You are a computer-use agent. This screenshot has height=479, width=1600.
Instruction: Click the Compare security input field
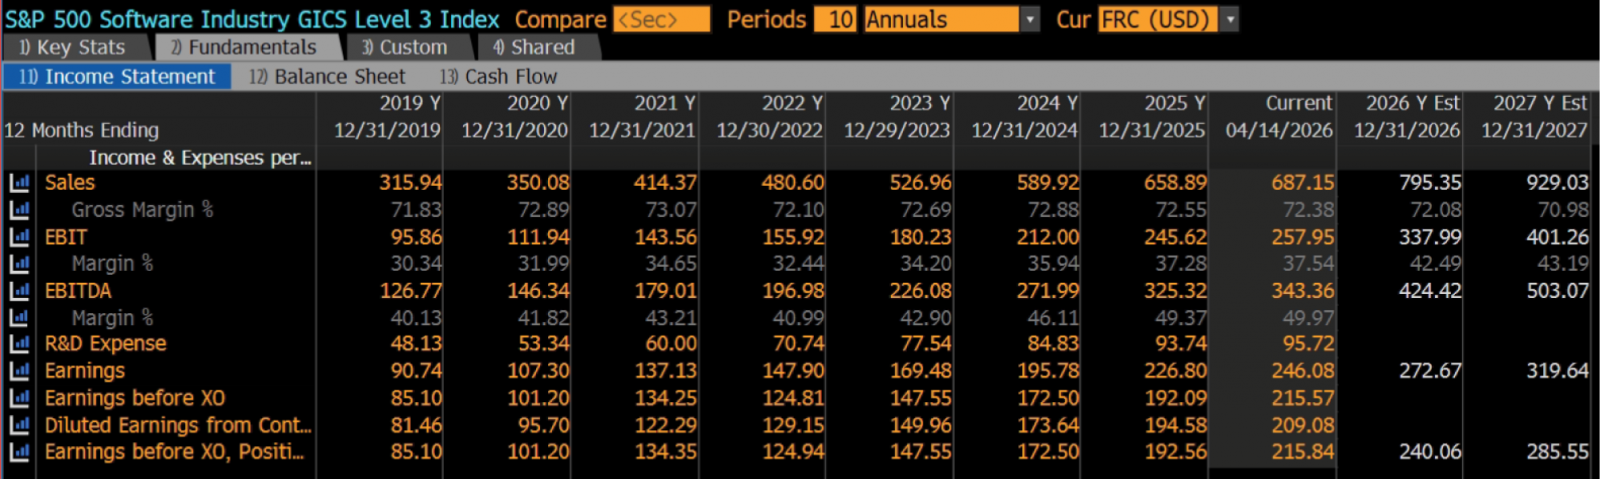[661, 20]
